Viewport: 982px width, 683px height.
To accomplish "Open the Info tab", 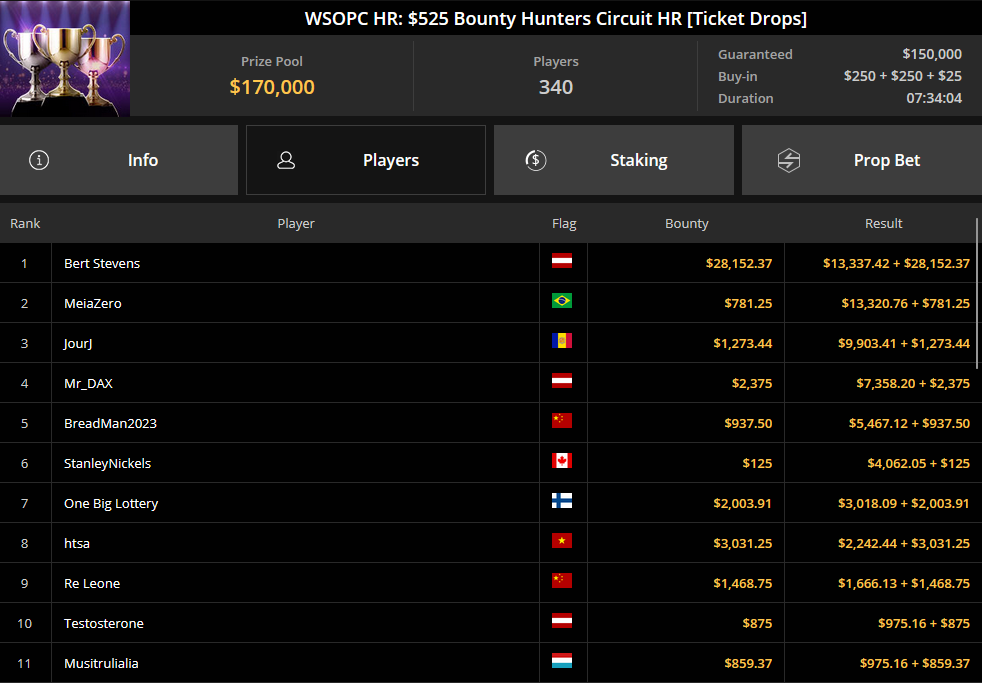I will [x=119, y=160].
